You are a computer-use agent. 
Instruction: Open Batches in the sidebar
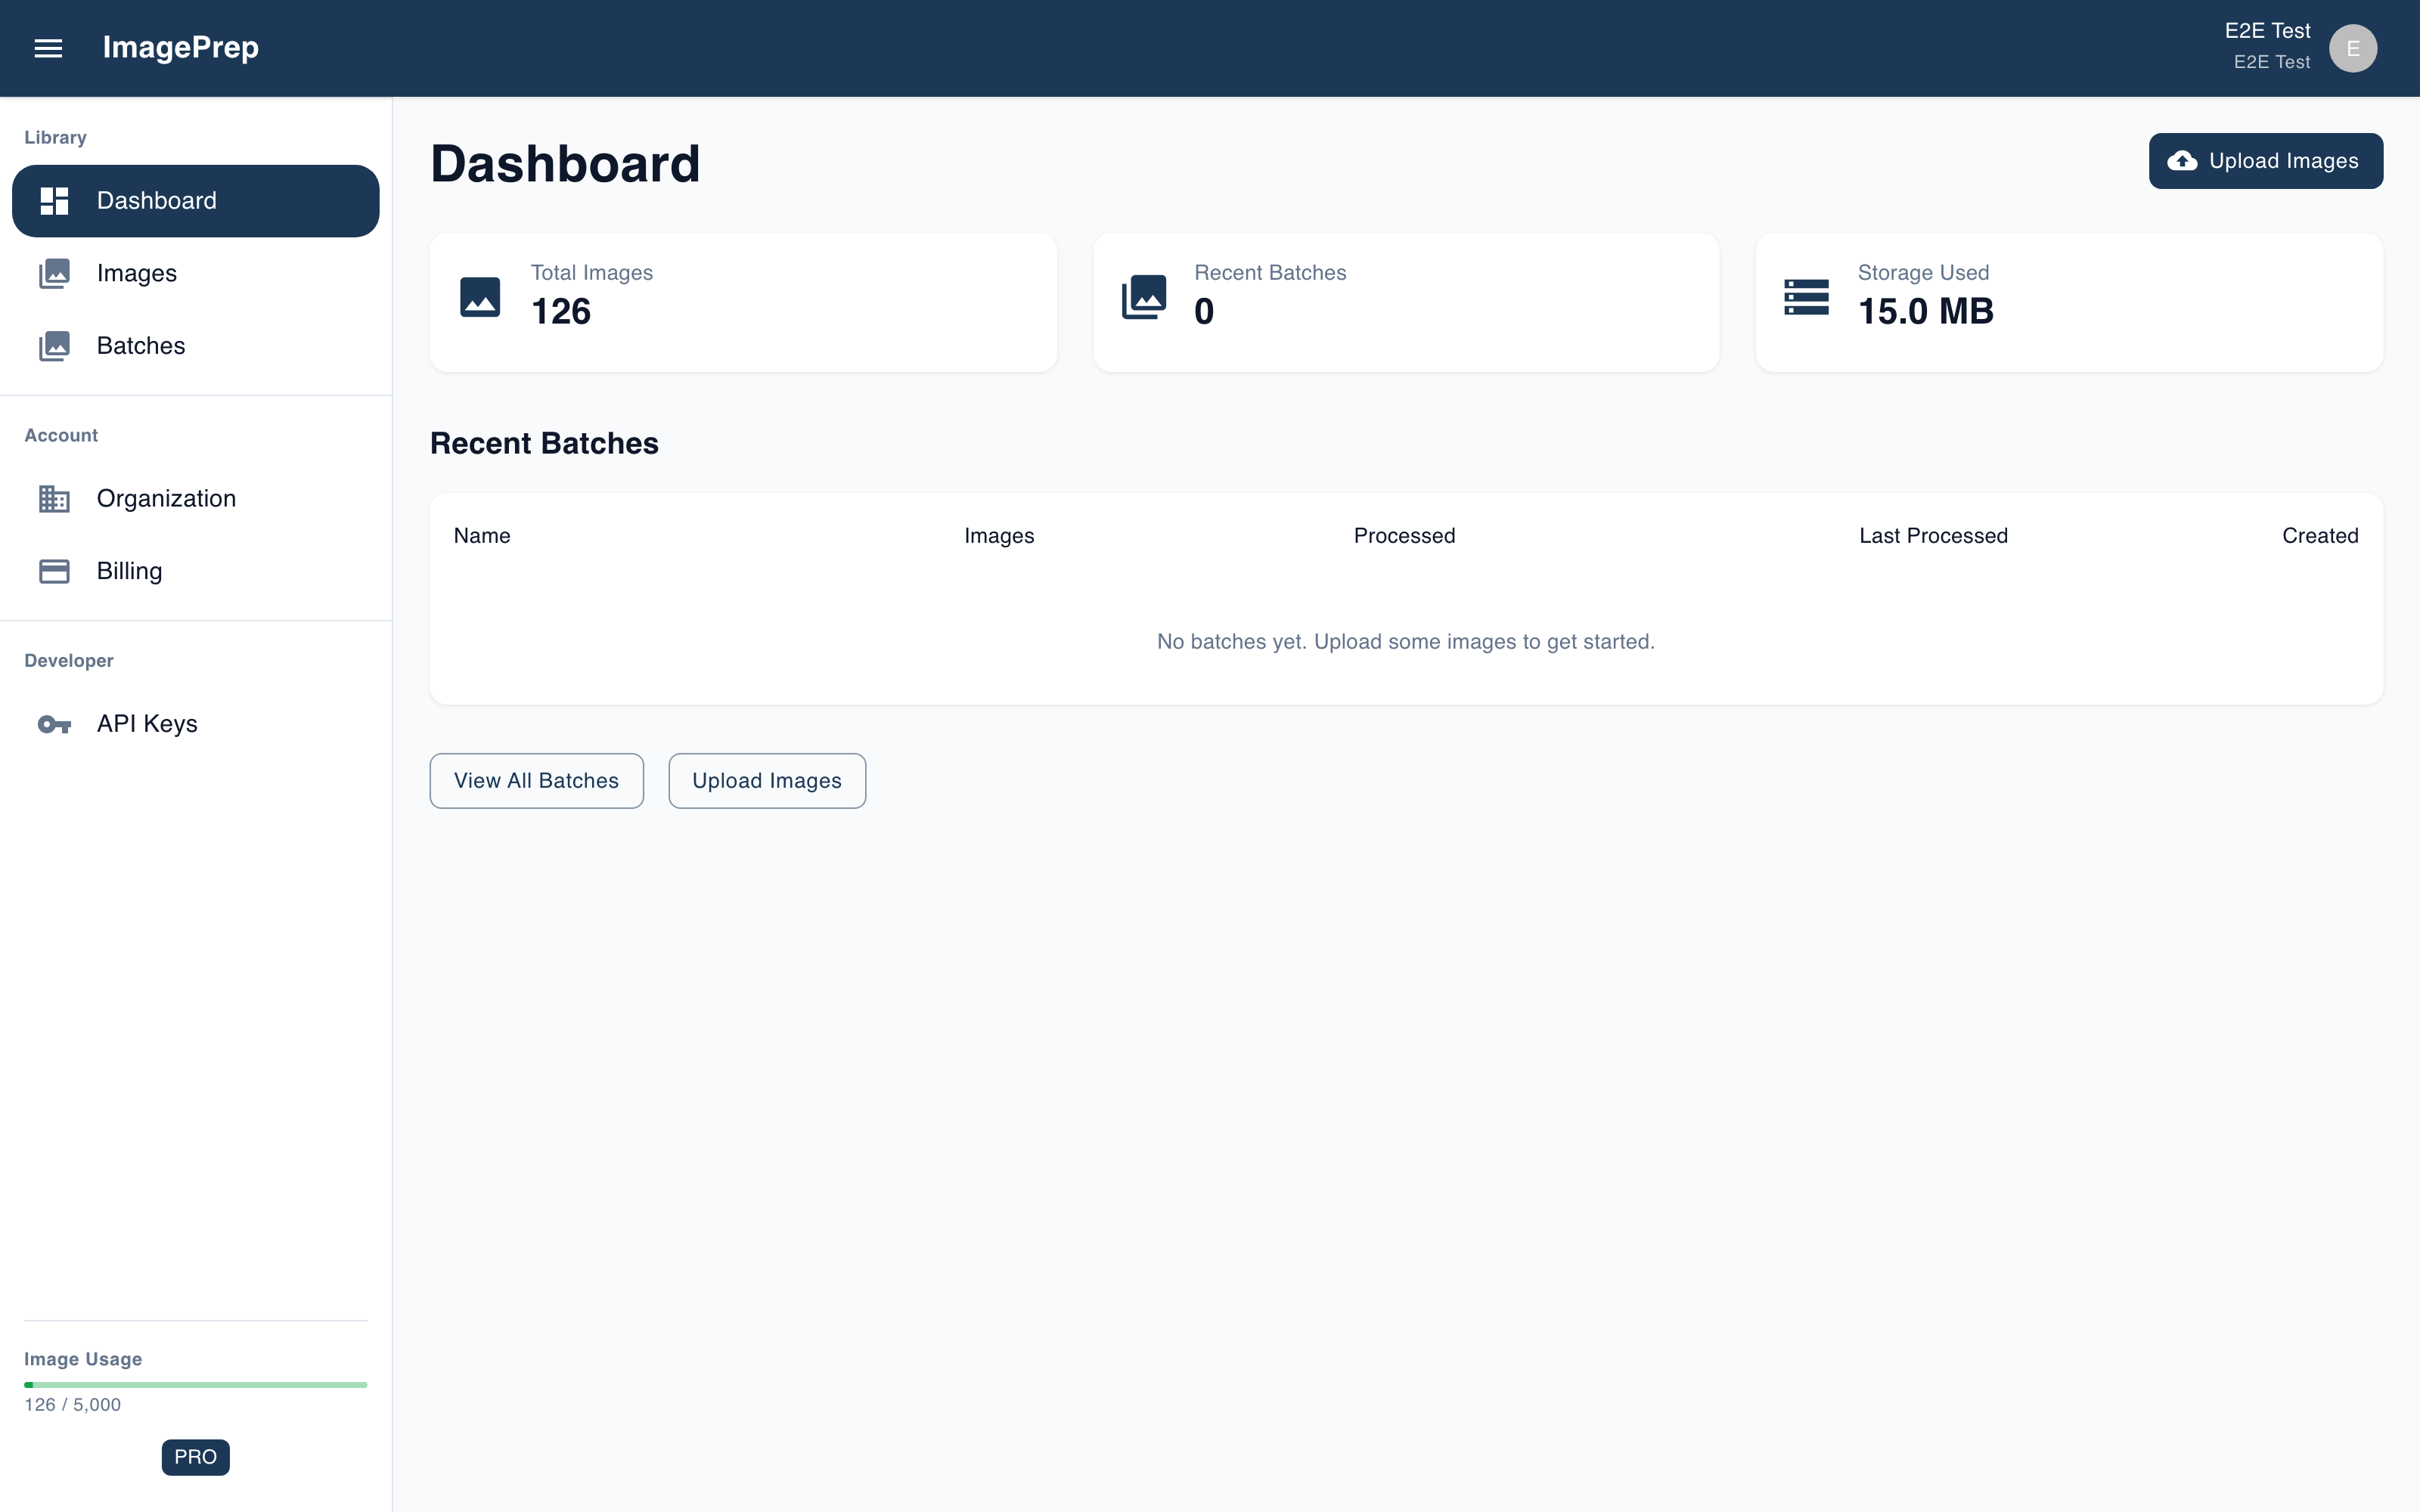pos(196,346)
